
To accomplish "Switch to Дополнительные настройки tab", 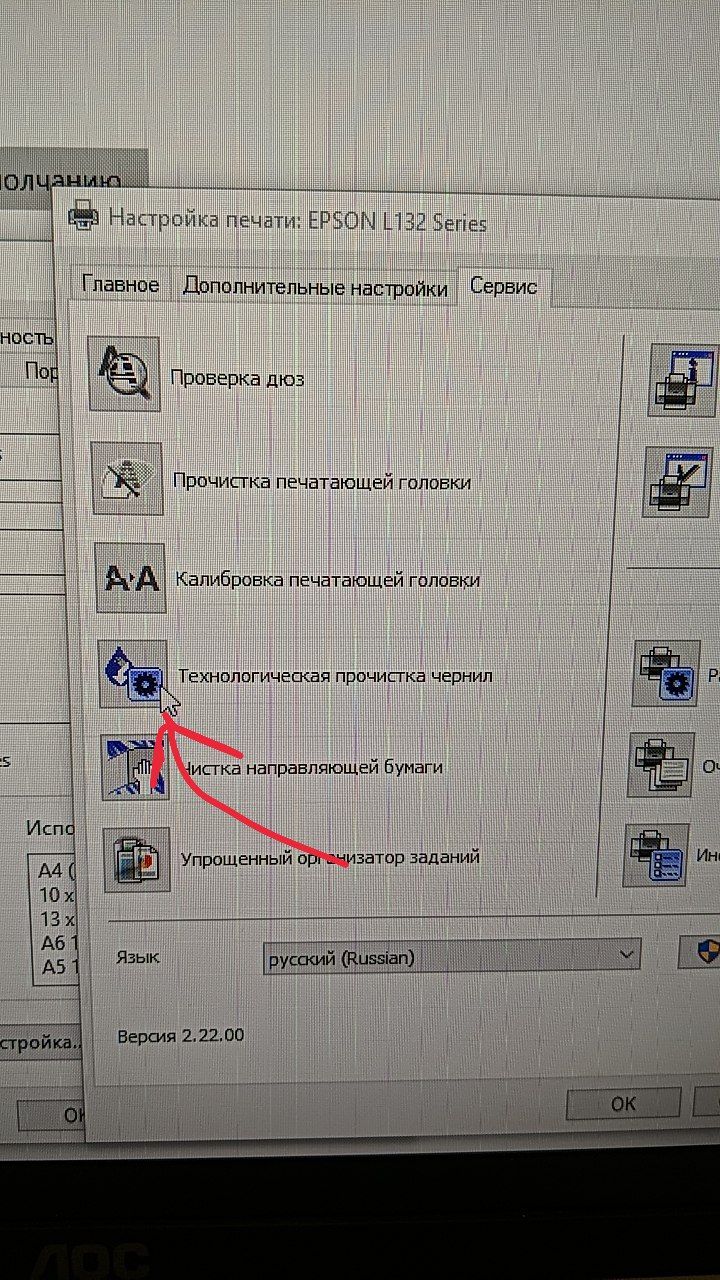I will (314, 288).
